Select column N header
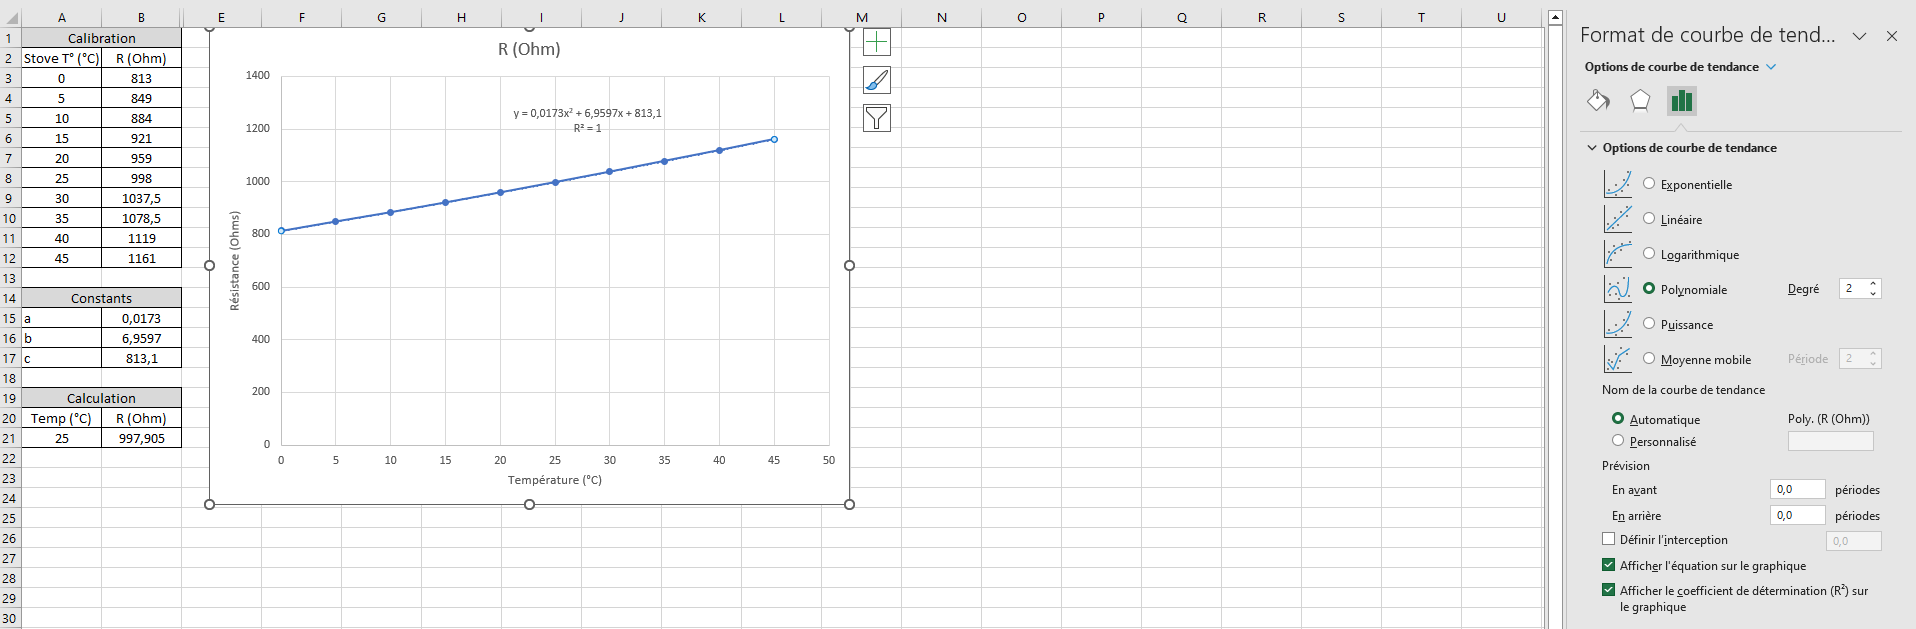 click(941, 17)
